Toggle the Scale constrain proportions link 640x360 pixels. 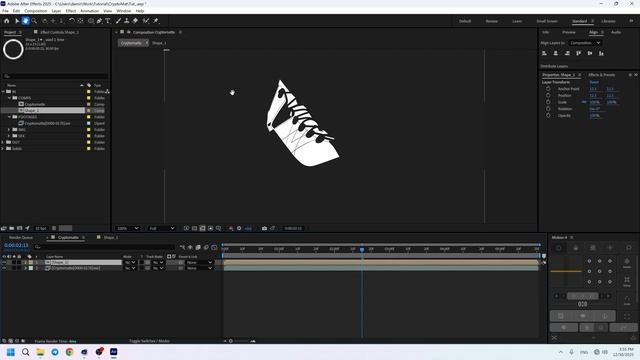click(584, 102)
